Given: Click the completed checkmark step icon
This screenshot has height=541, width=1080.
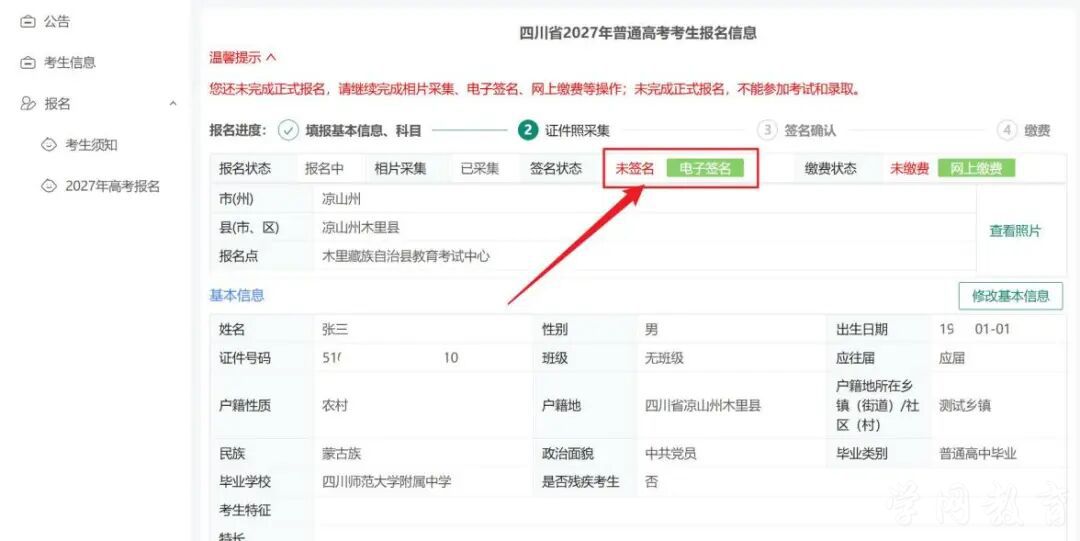Looking at the screenshot, I should click(288, 130).
